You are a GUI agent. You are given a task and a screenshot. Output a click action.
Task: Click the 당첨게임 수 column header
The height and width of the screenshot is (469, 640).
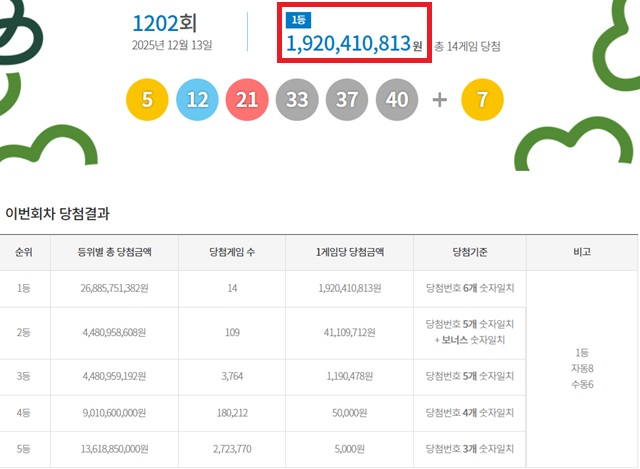[232, 252]
